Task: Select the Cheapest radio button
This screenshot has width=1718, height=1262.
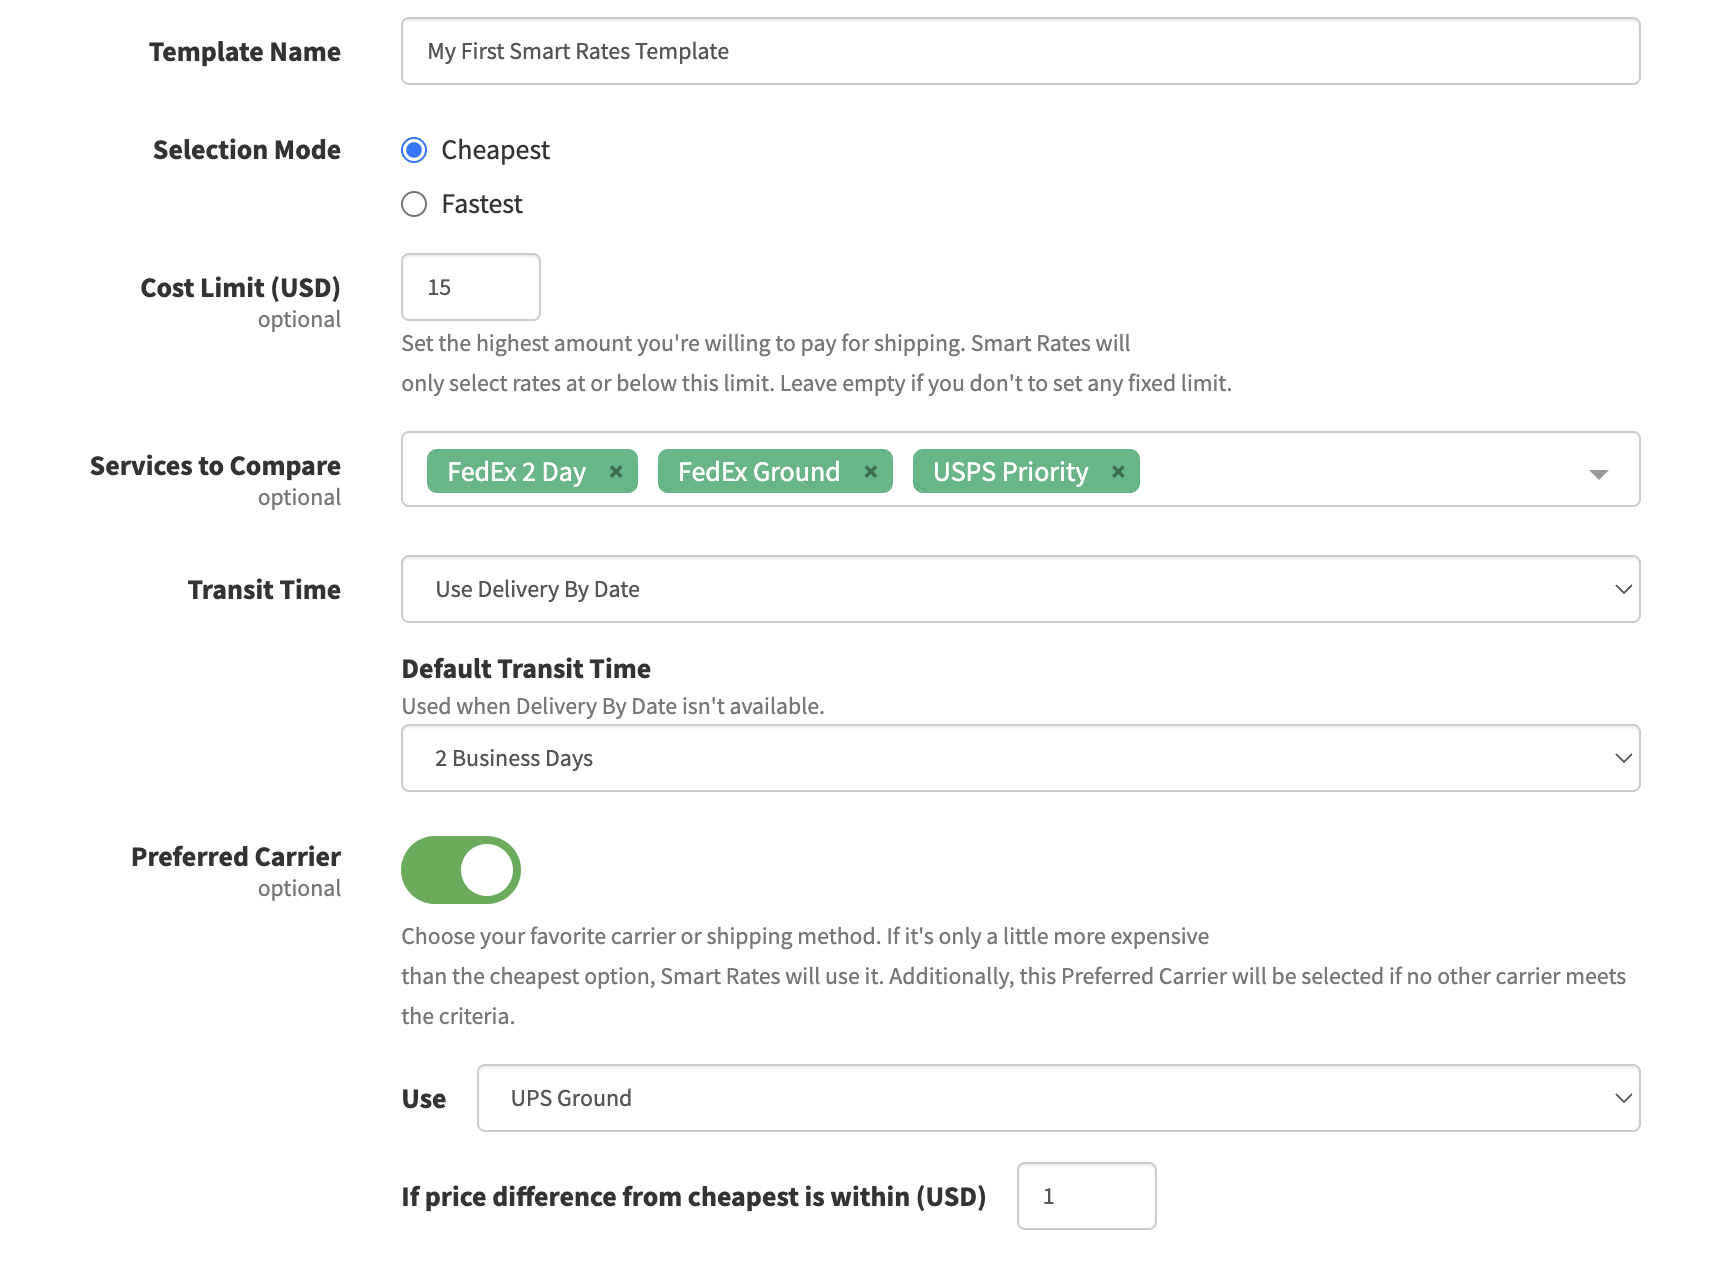Action: point(414,150)
